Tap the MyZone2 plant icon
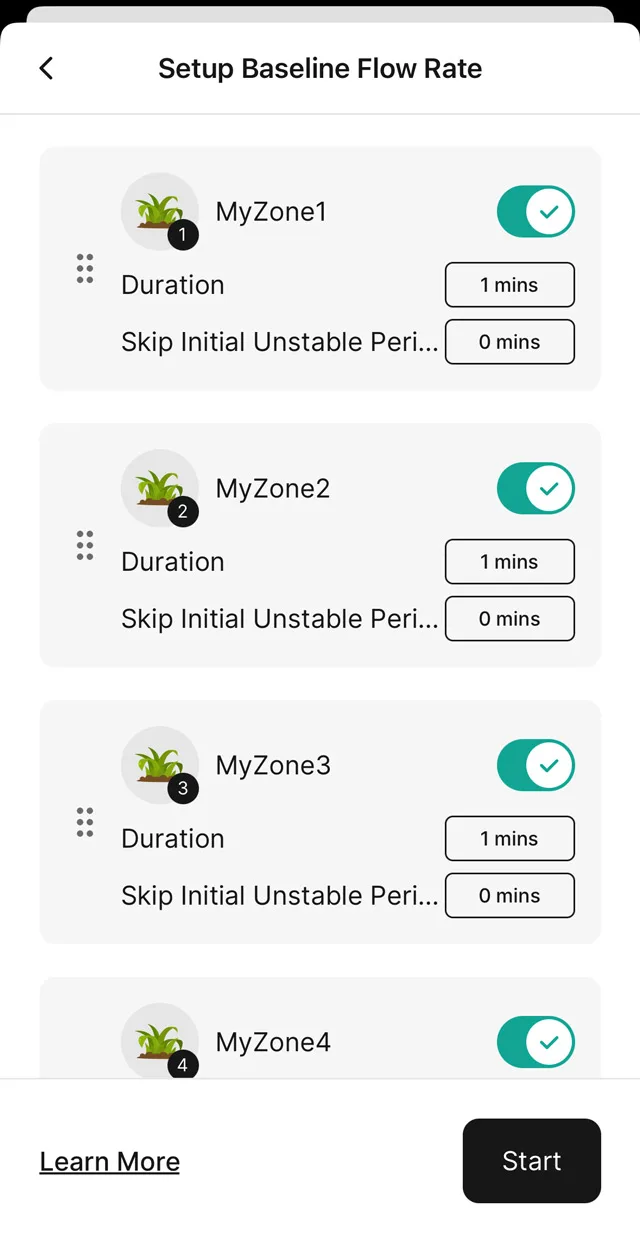The height and width of the screenshot is (1254, 640). pyautogui.click(x=159, y=488)
